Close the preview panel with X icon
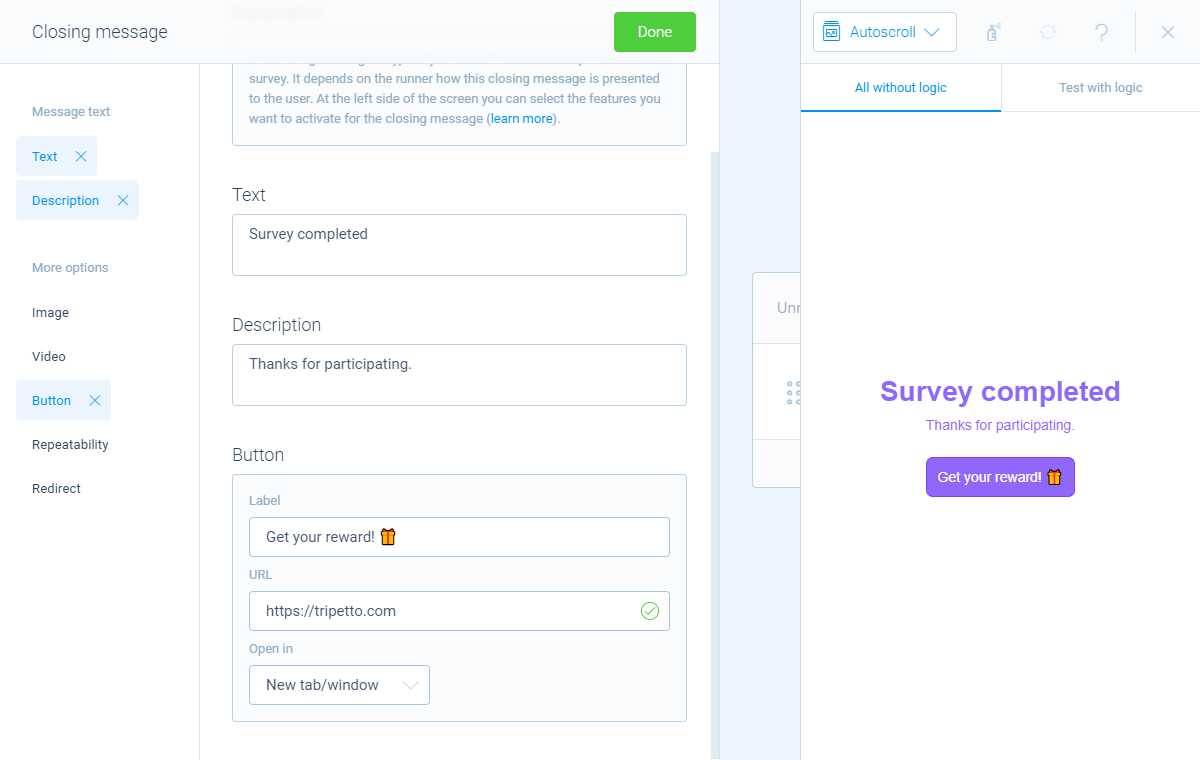 click(1167, 32)
